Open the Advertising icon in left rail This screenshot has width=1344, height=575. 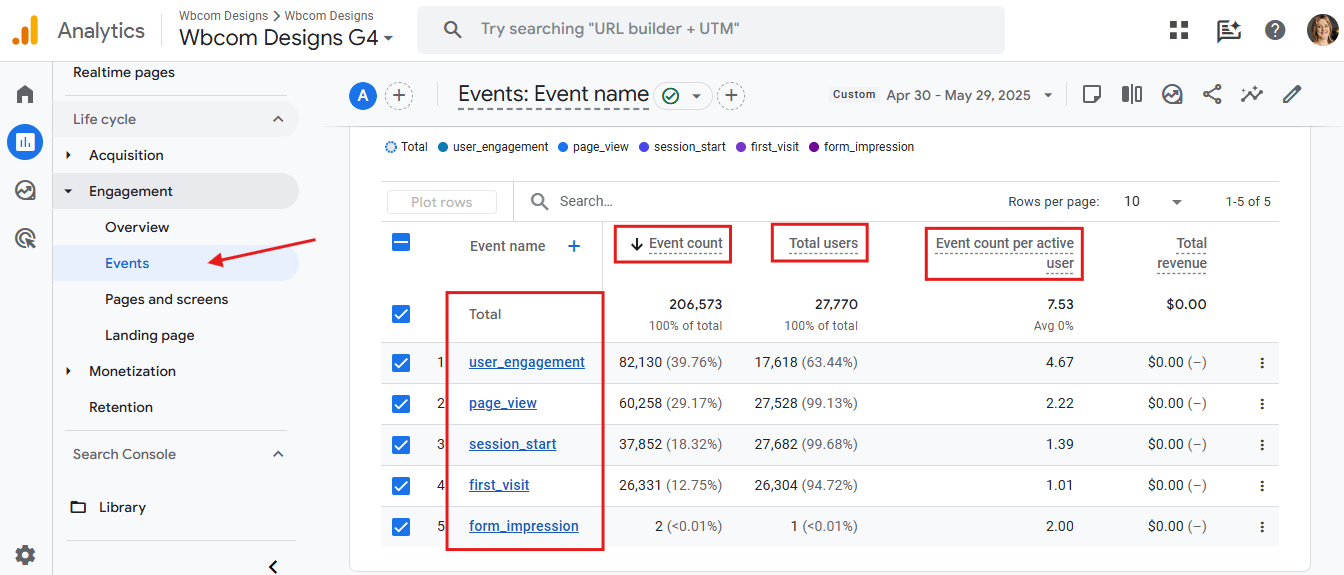(x=25, y=238)
